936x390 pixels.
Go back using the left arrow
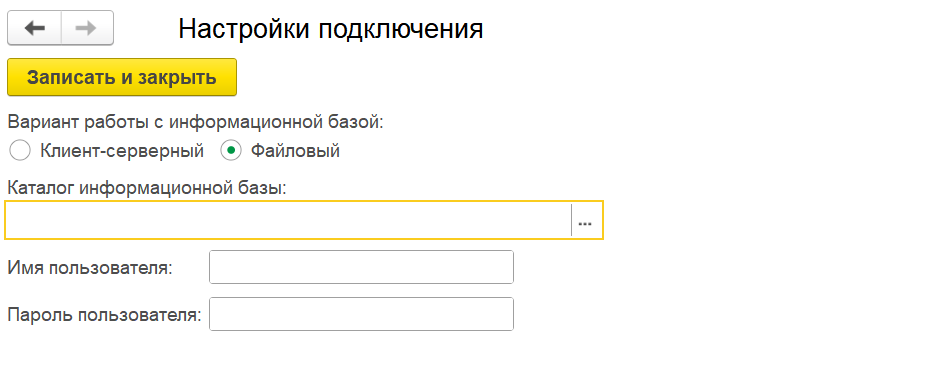[x=35, y=28]
